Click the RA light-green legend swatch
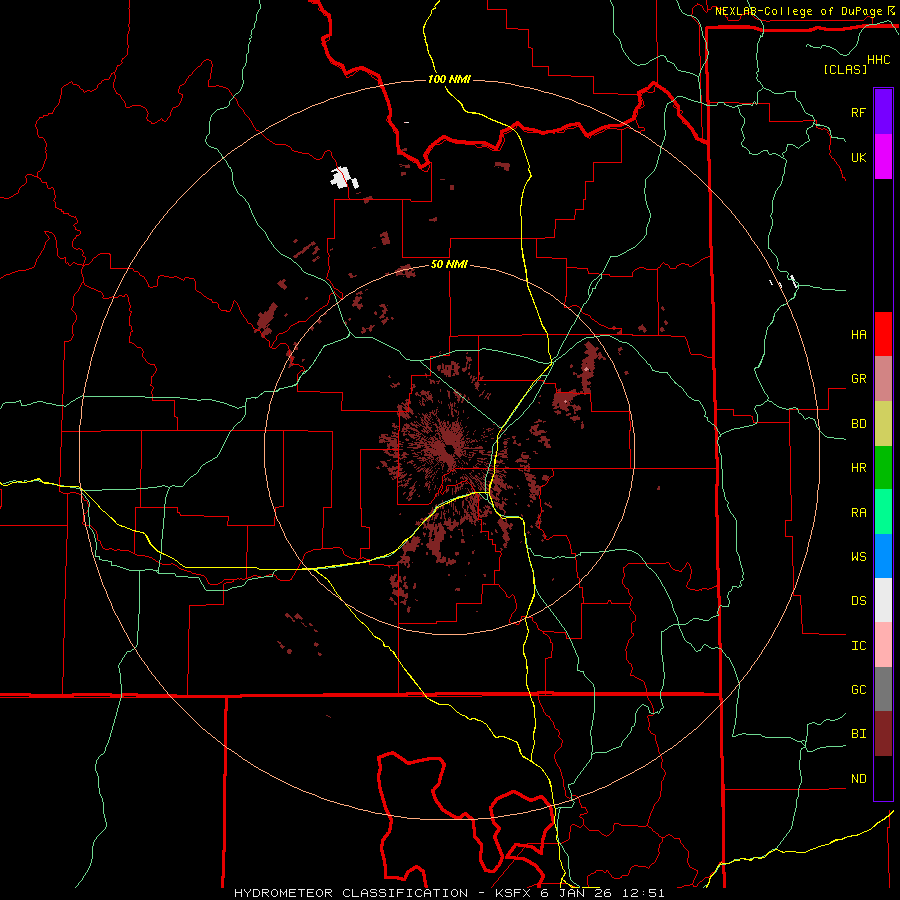This screenshot has width=900, height=900. pos(883,512)
